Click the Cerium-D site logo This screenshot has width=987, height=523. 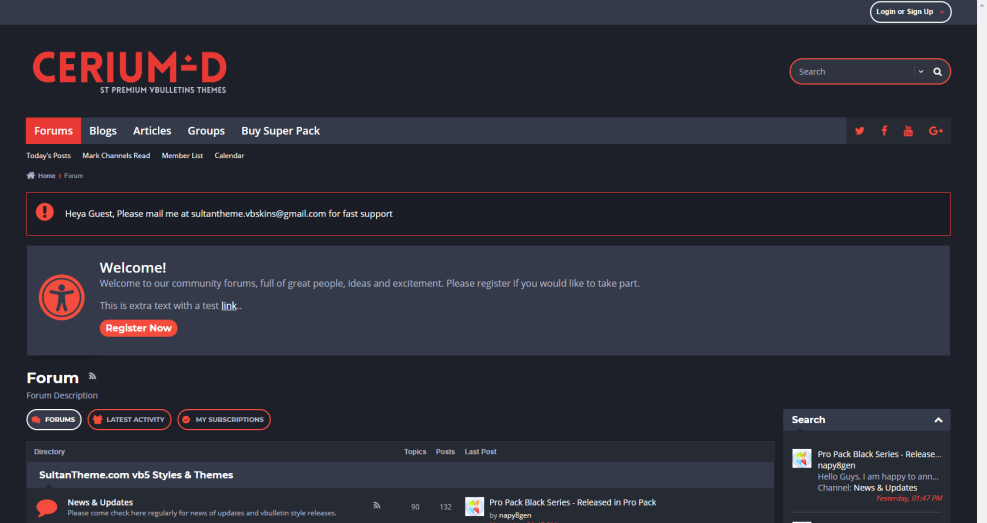pyautogui.click(x=130, y=71)
